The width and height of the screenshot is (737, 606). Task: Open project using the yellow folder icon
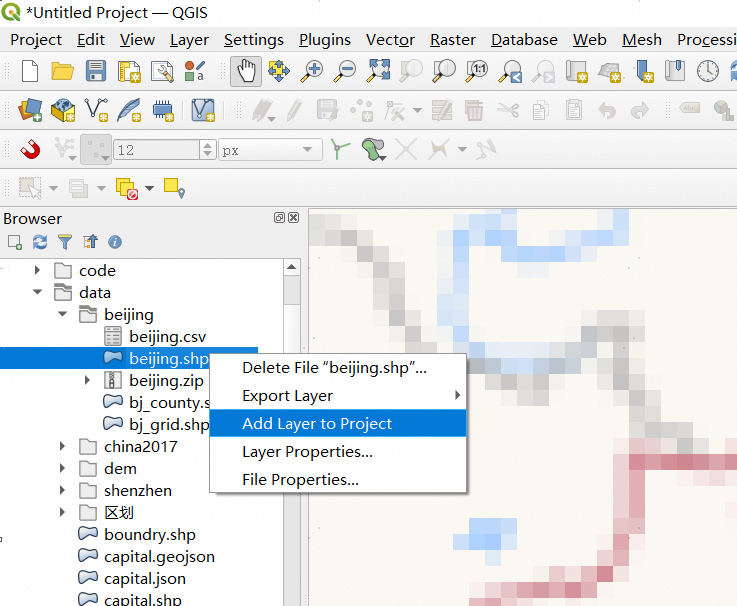(63, 71)
